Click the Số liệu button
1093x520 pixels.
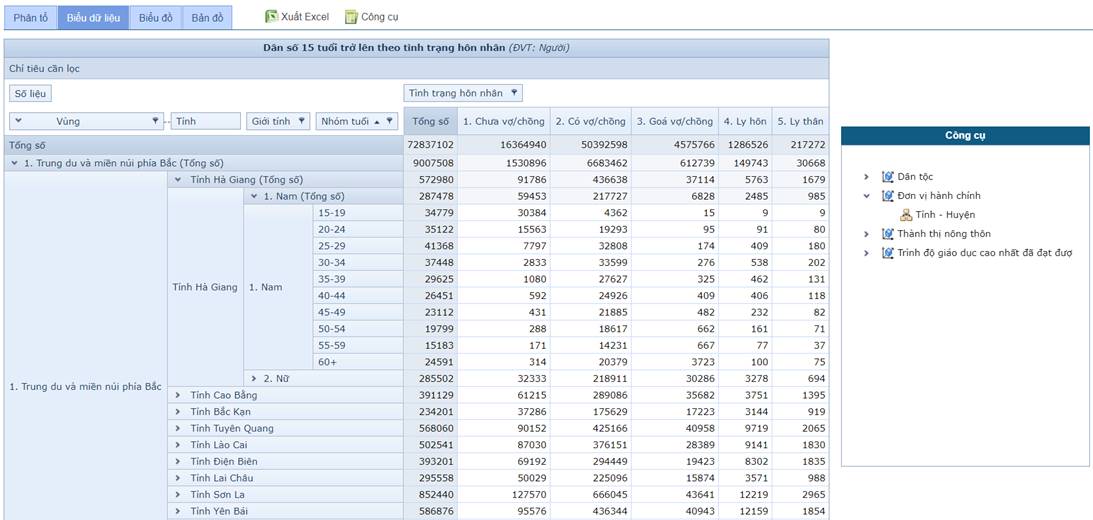[31, 93]
